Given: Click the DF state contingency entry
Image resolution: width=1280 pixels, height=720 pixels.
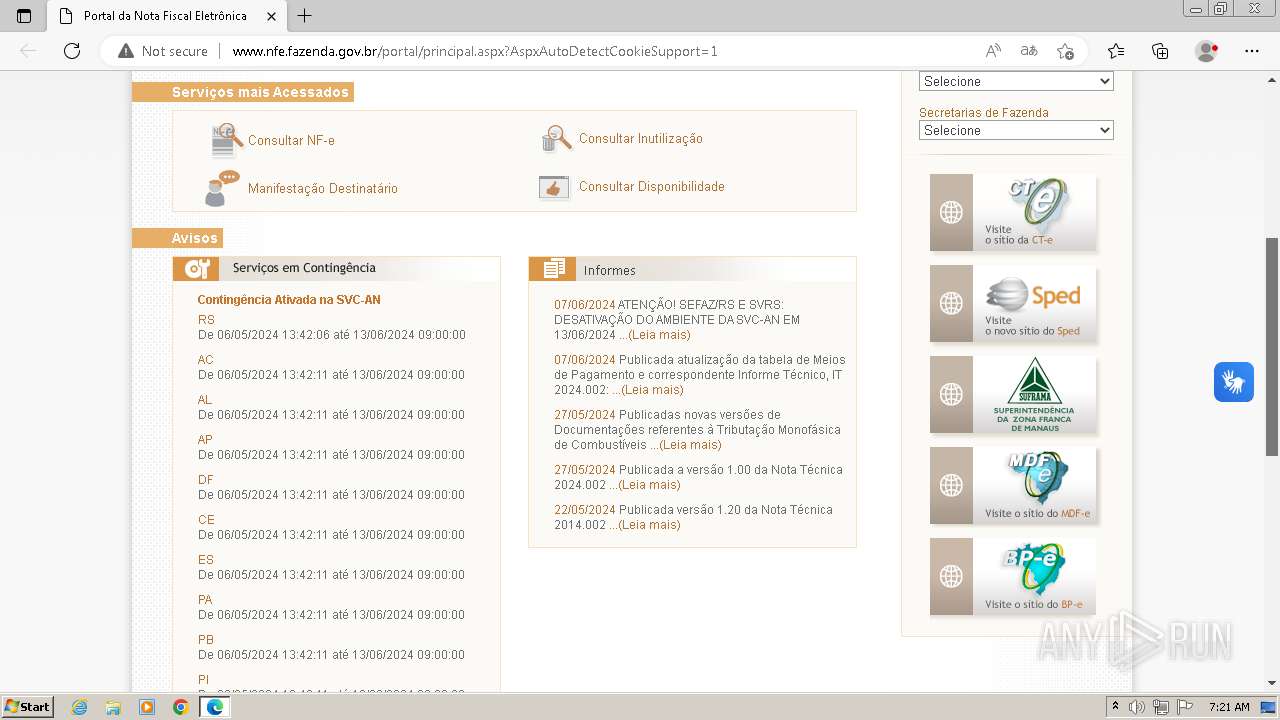Looking at the screenshot, I should [205, 480].
